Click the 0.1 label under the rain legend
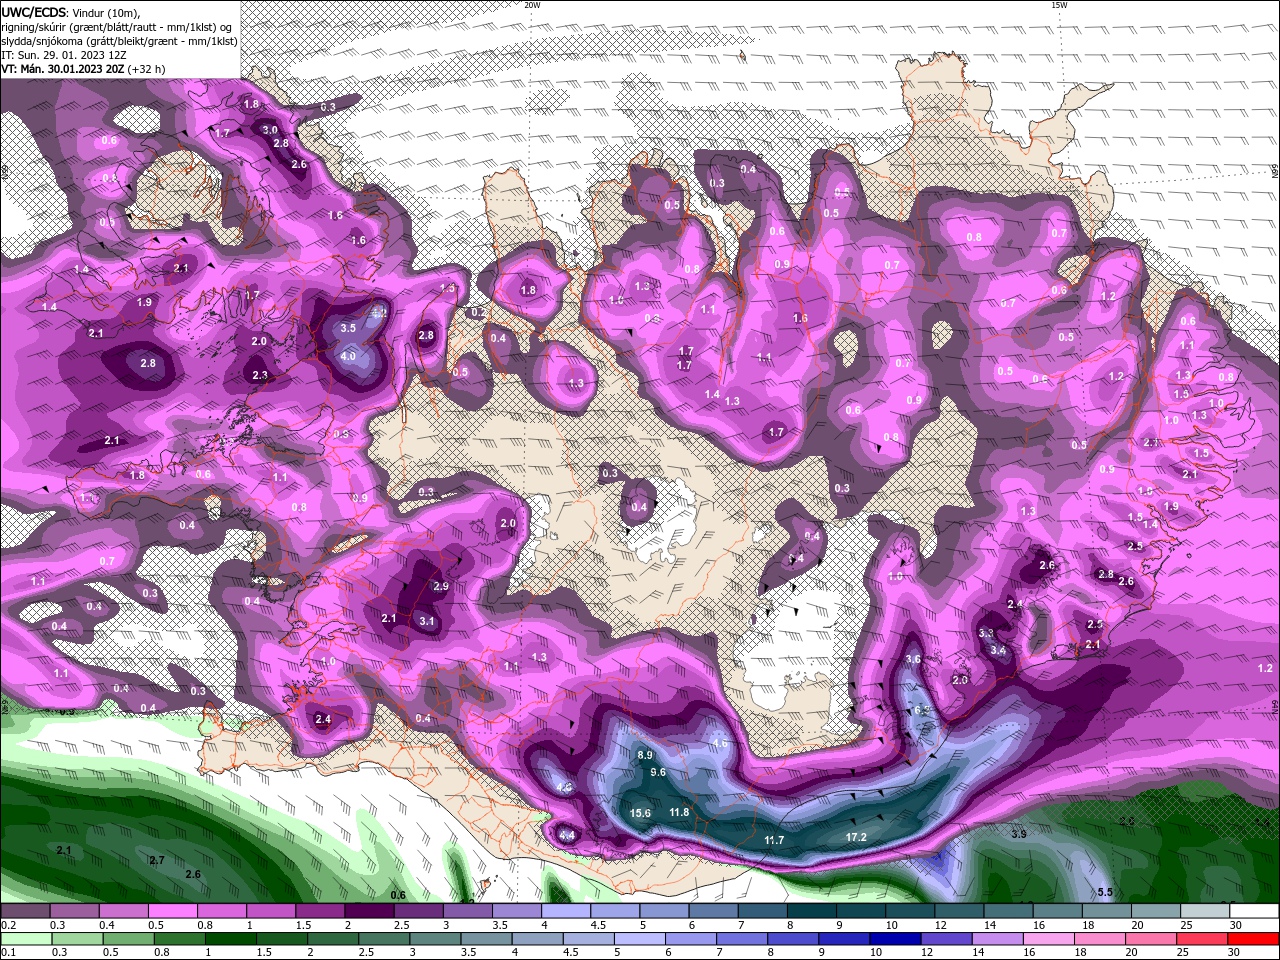1280x960 pixels. (8, 953)
